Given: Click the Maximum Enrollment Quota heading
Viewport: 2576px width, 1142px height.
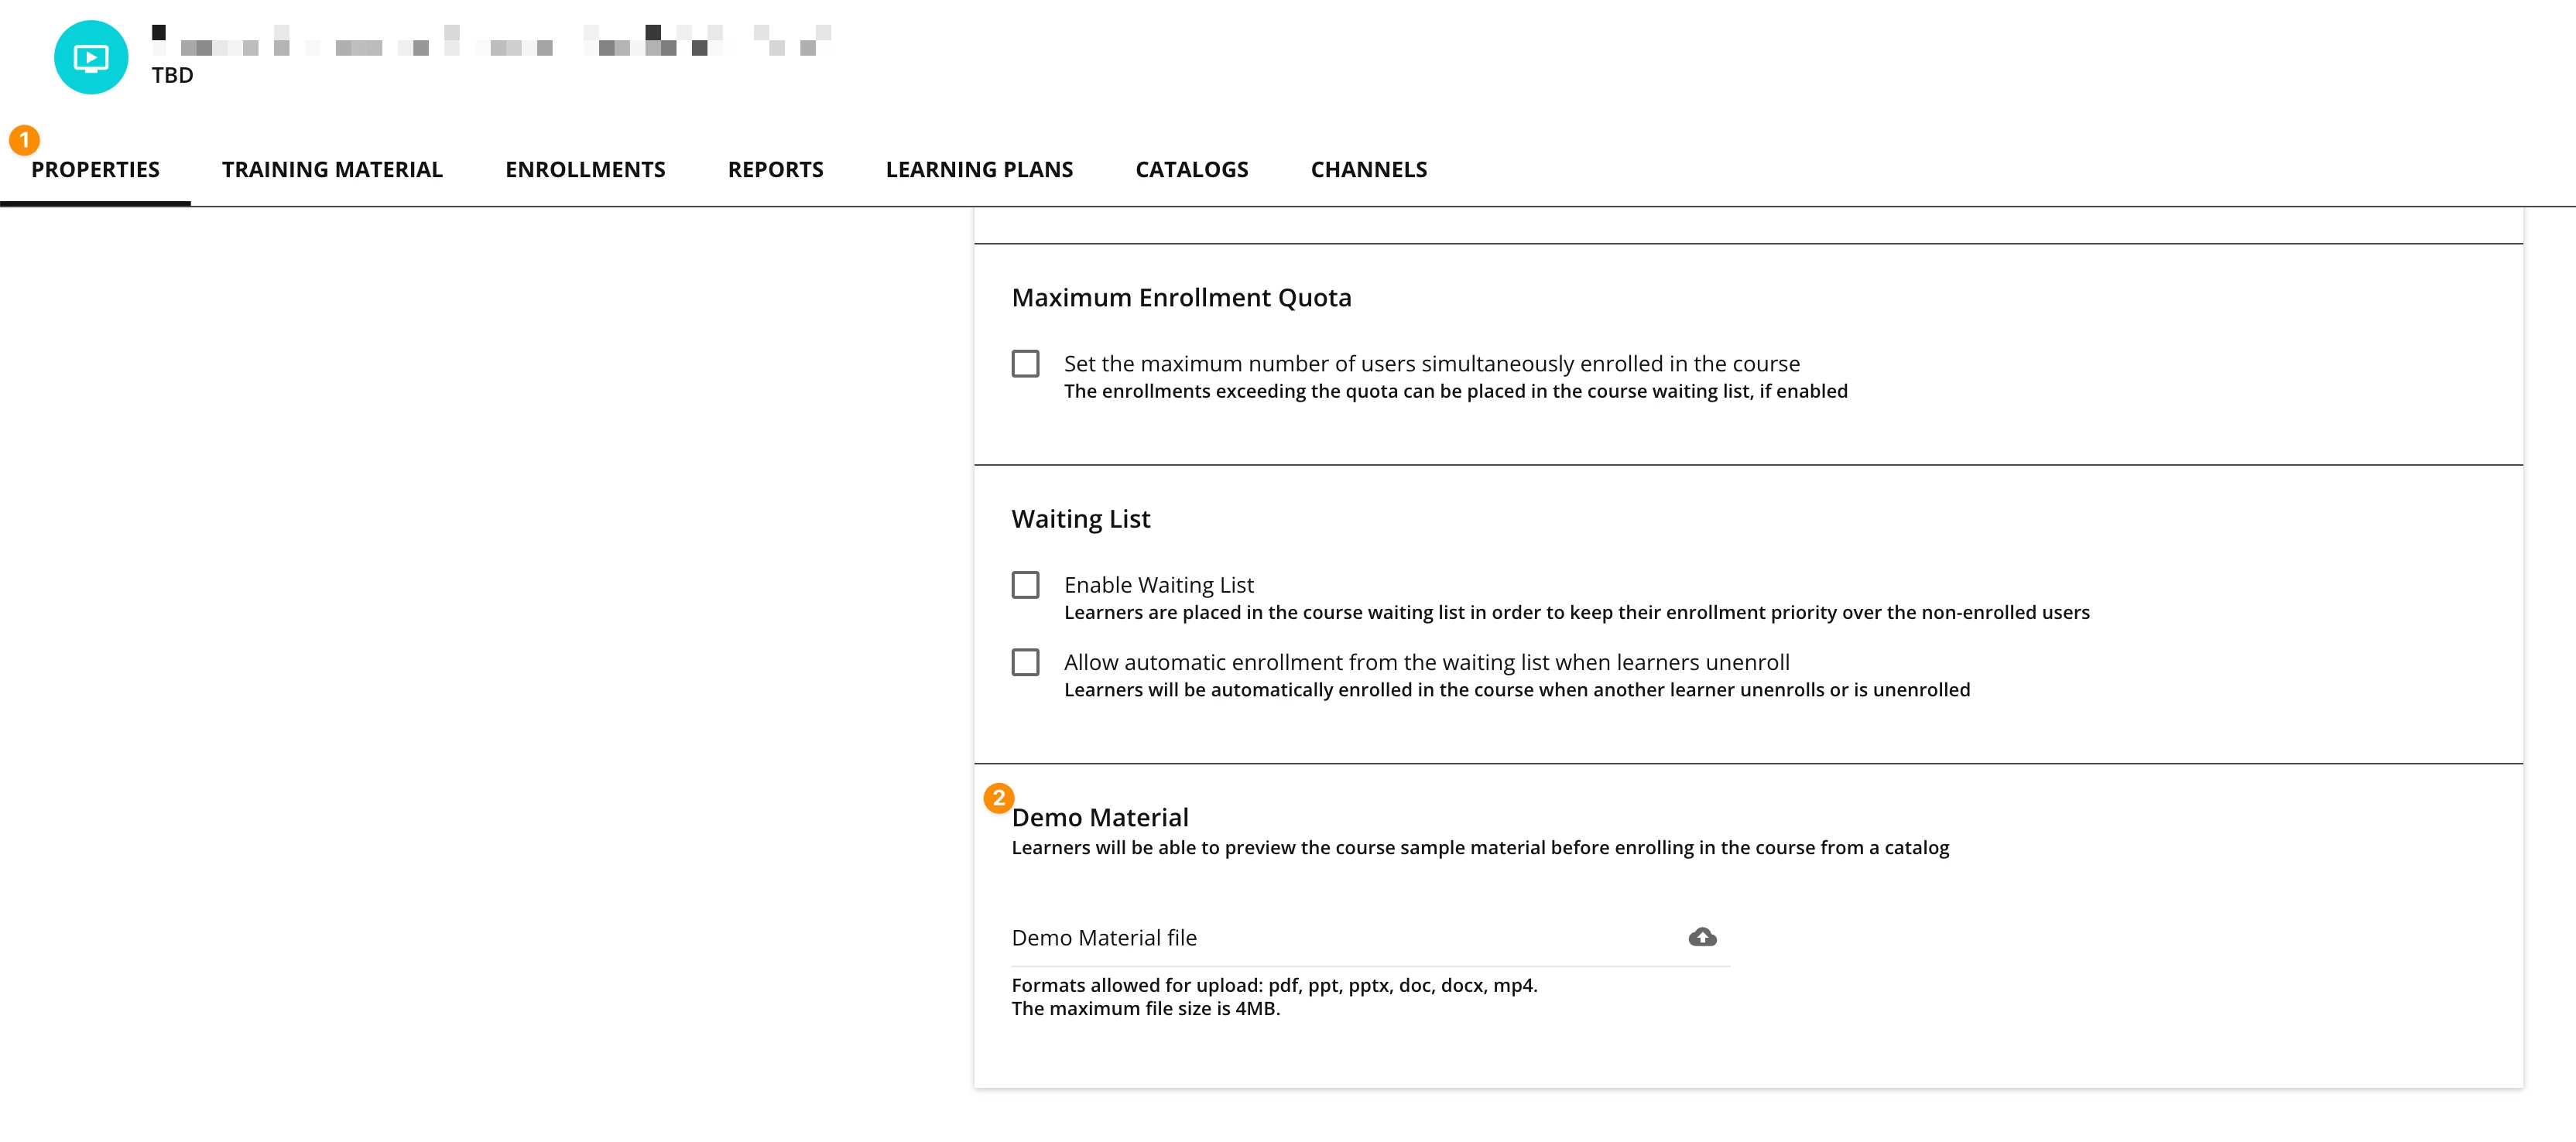Looking at the screenshot, I should 1181,298.
